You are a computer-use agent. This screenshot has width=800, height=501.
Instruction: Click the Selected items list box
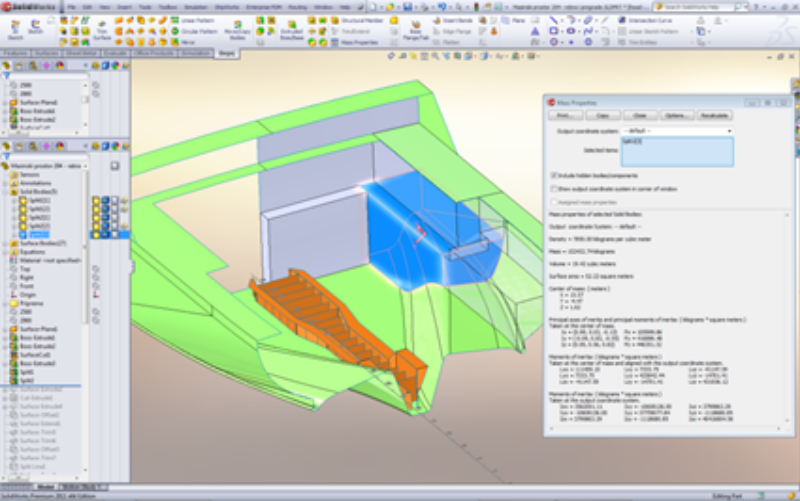click(676, 151)
